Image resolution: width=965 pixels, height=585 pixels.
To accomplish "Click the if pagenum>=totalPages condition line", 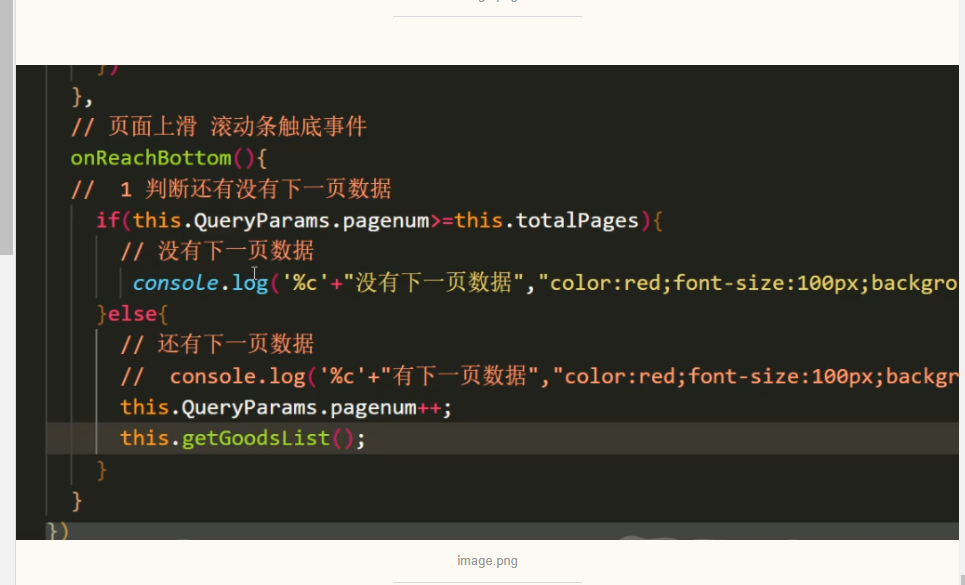I will coord(379,220).
